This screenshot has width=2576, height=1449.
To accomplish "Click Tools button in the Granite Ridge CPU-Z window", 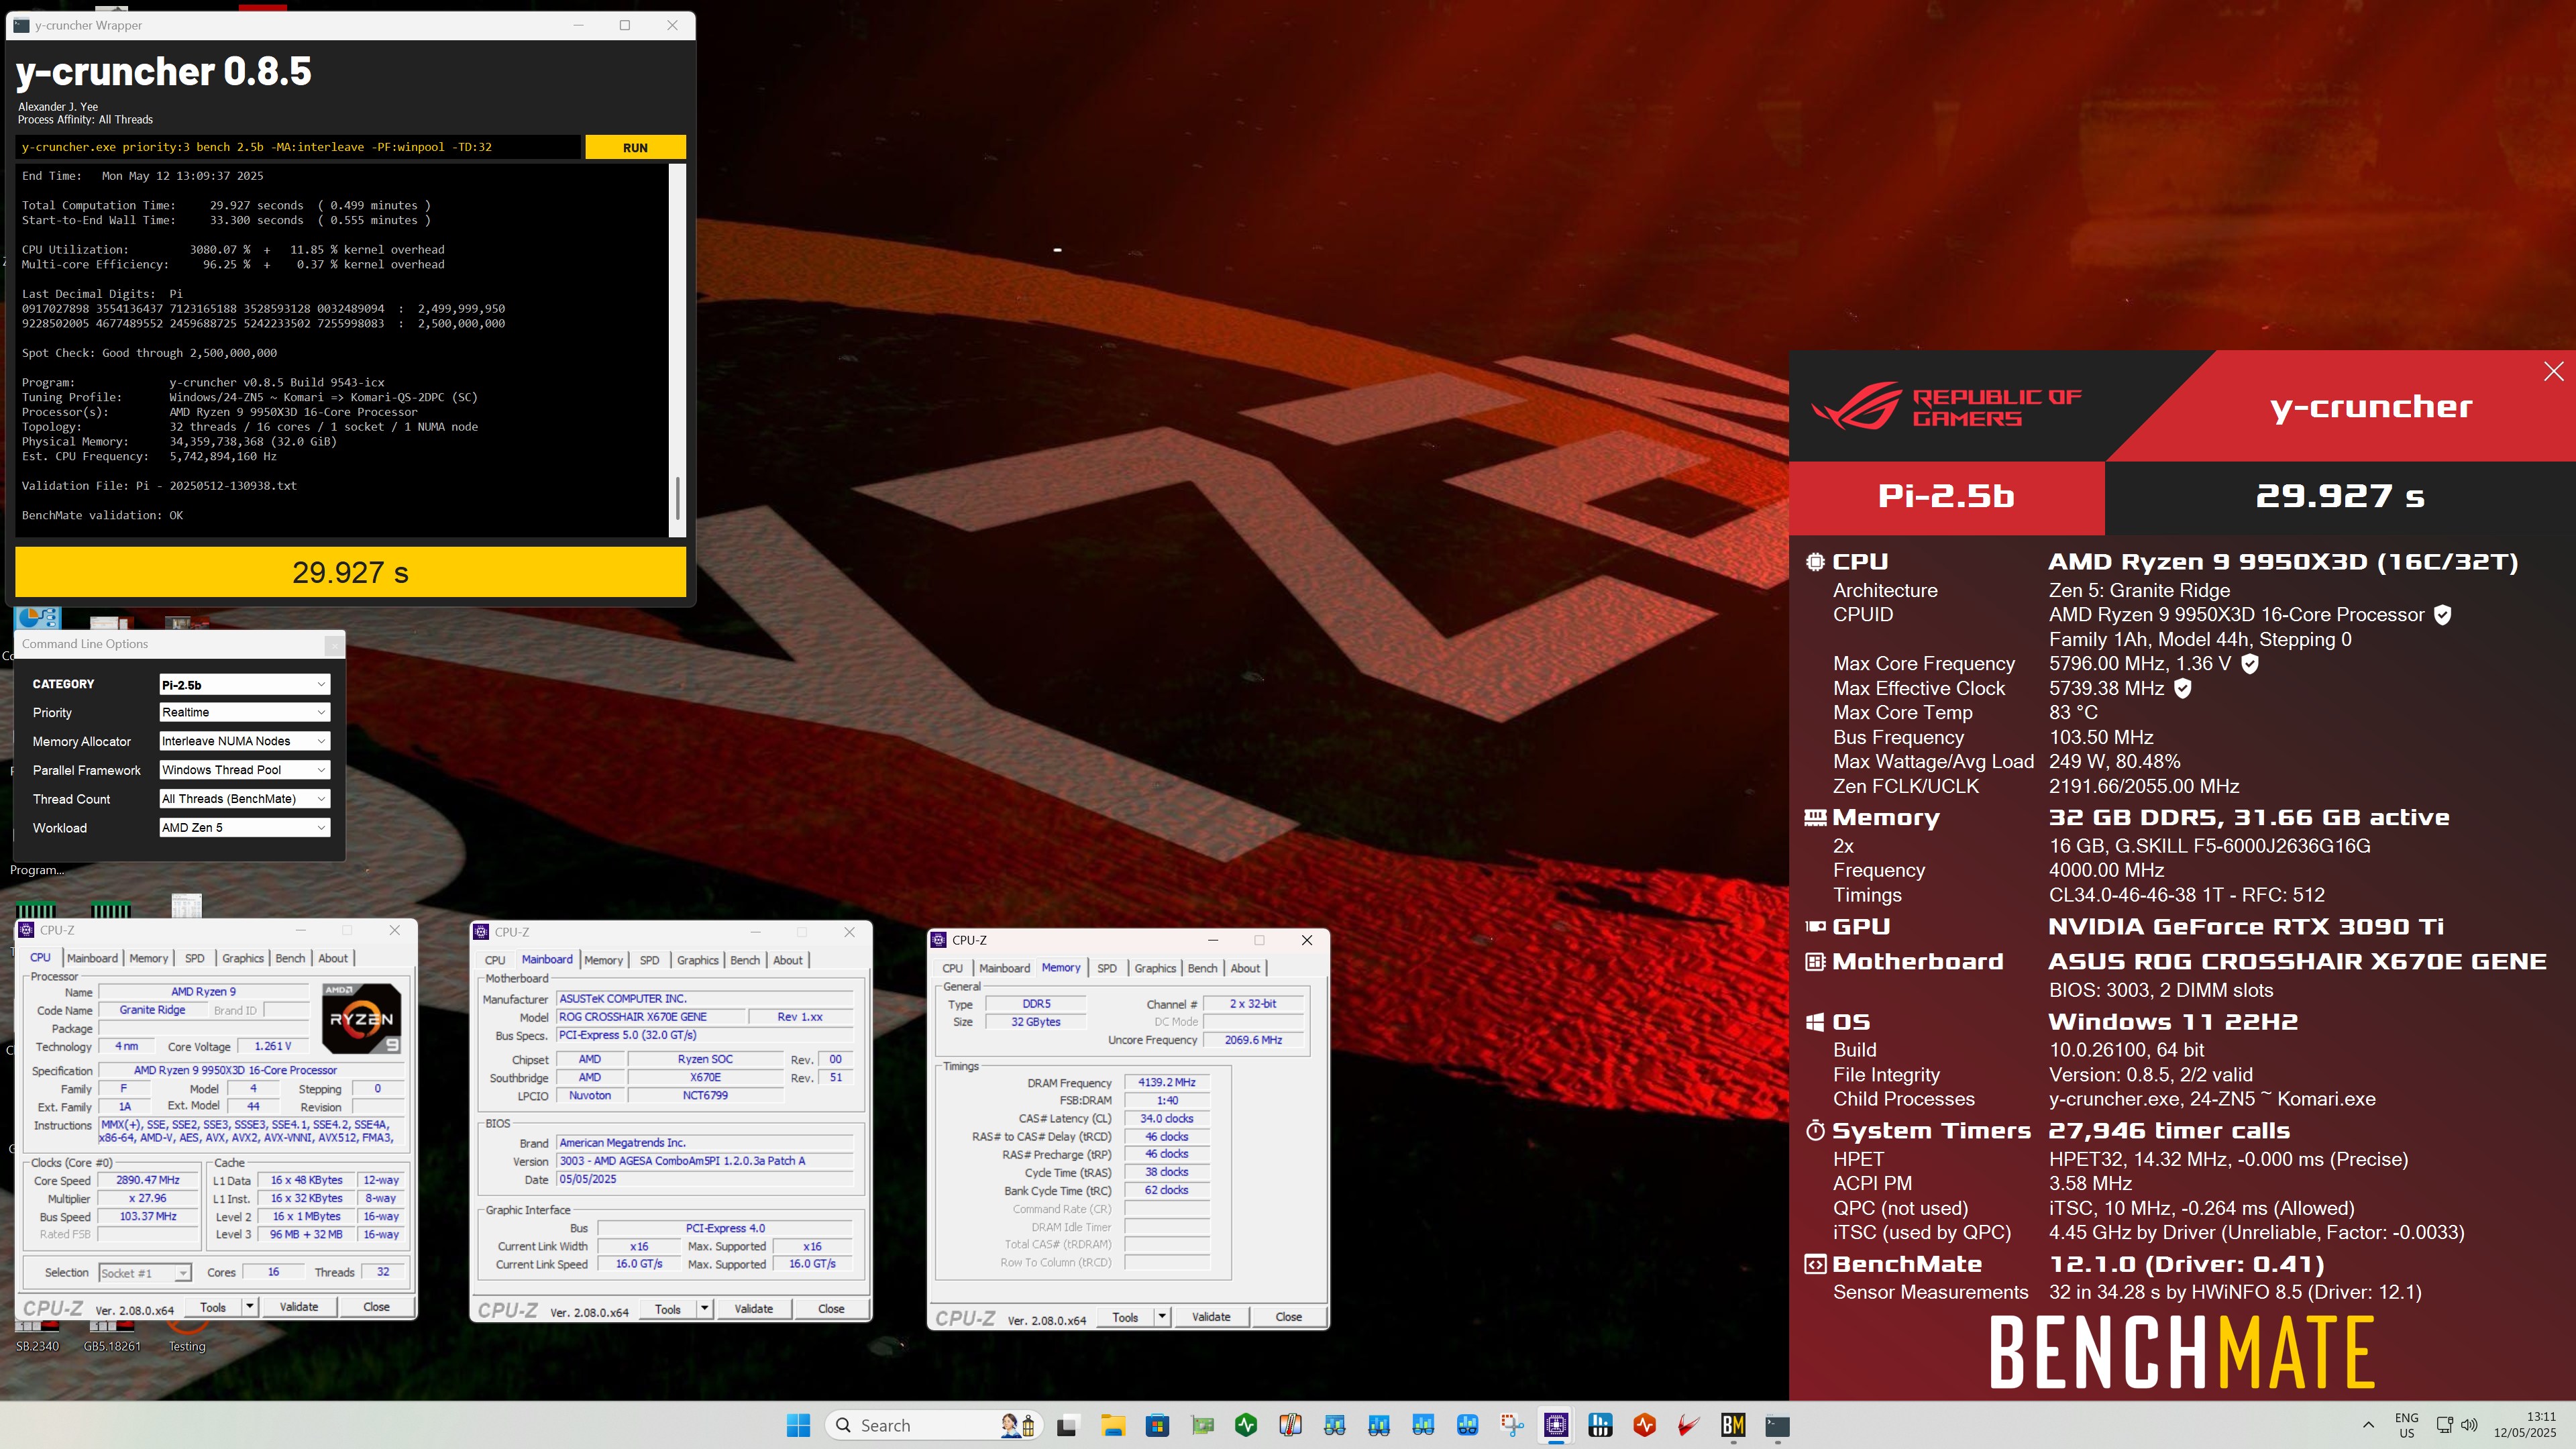I will pyautogui.click(x=213, y=1307).
